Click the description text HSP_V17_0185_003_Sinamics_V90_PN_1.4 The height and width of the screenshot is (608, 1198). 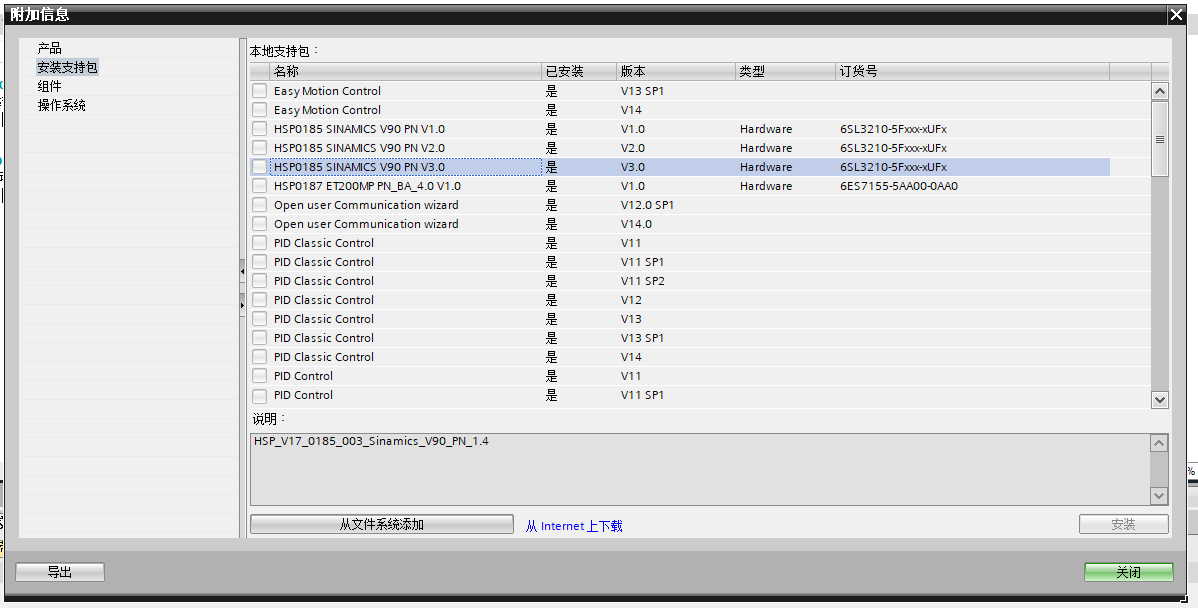point(371,441)
